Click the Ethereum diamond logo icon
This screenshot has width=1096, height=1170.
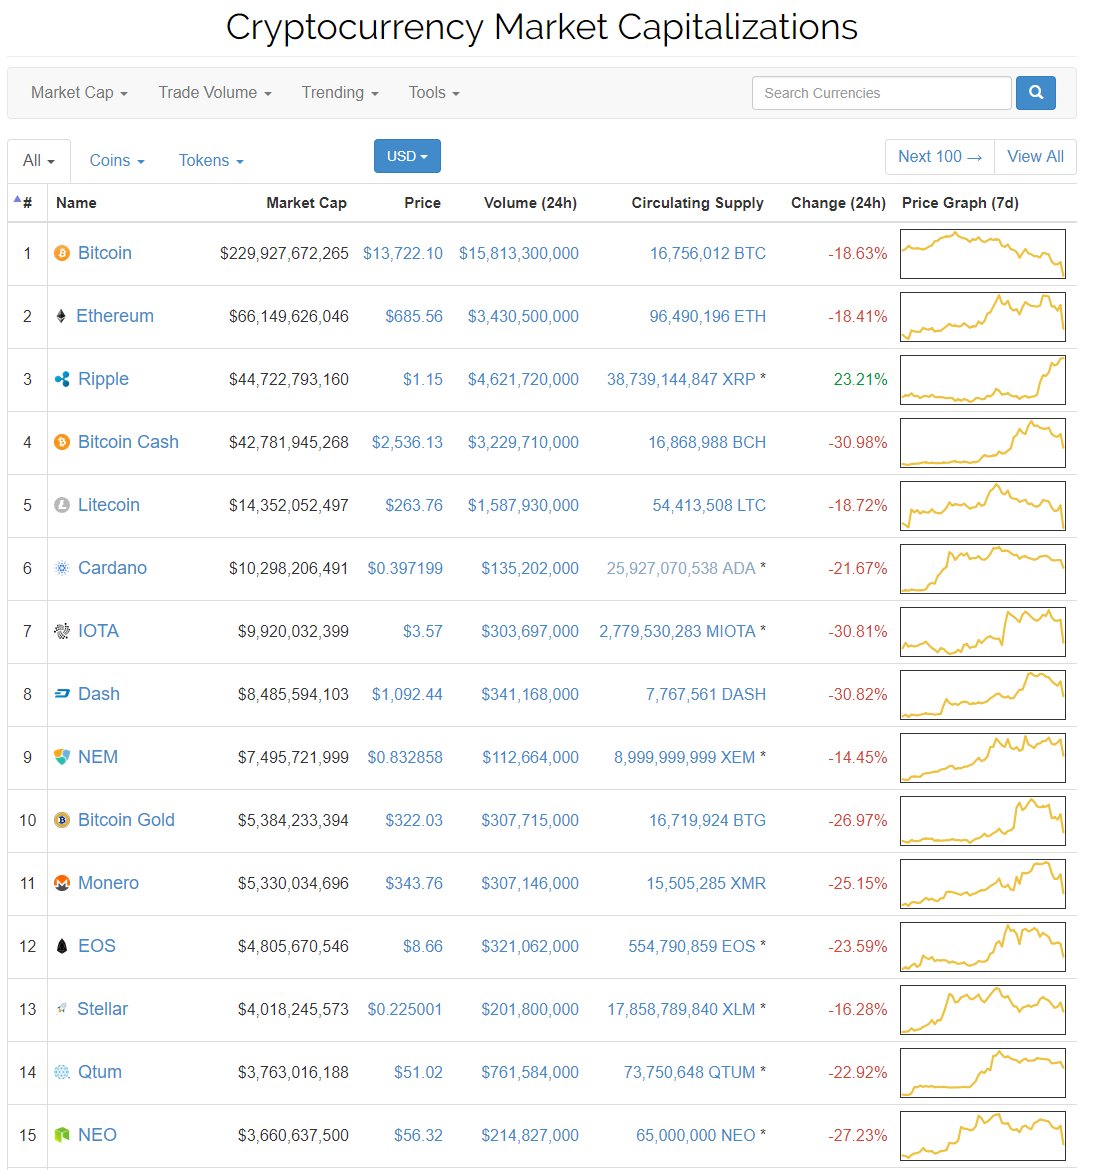(x=61, y=316)
